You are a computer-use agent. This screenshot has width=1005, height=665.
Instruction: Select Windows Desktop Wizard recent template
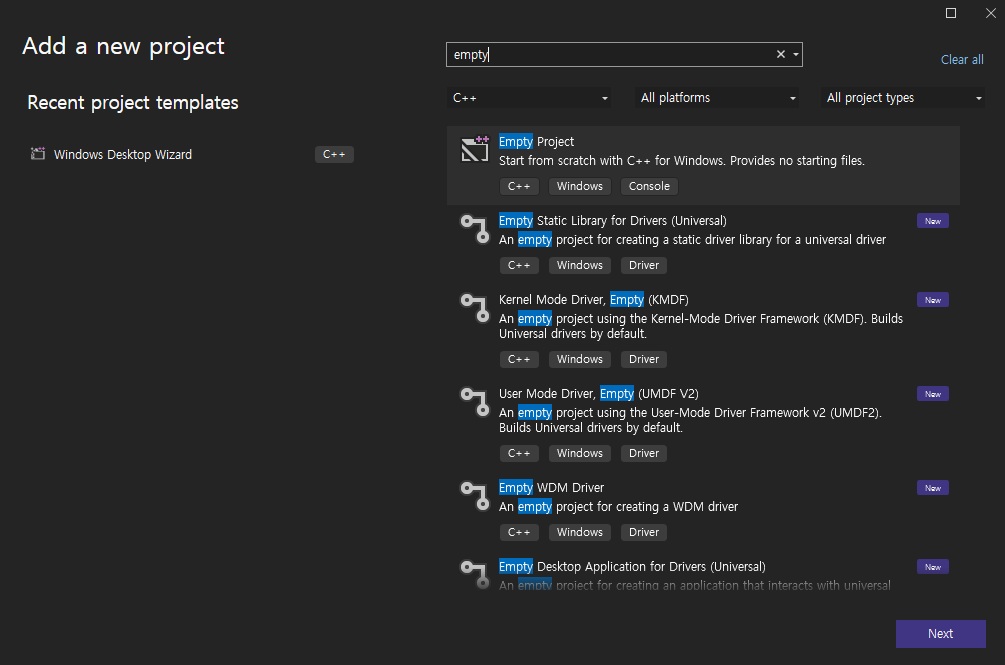coord(123,155)
